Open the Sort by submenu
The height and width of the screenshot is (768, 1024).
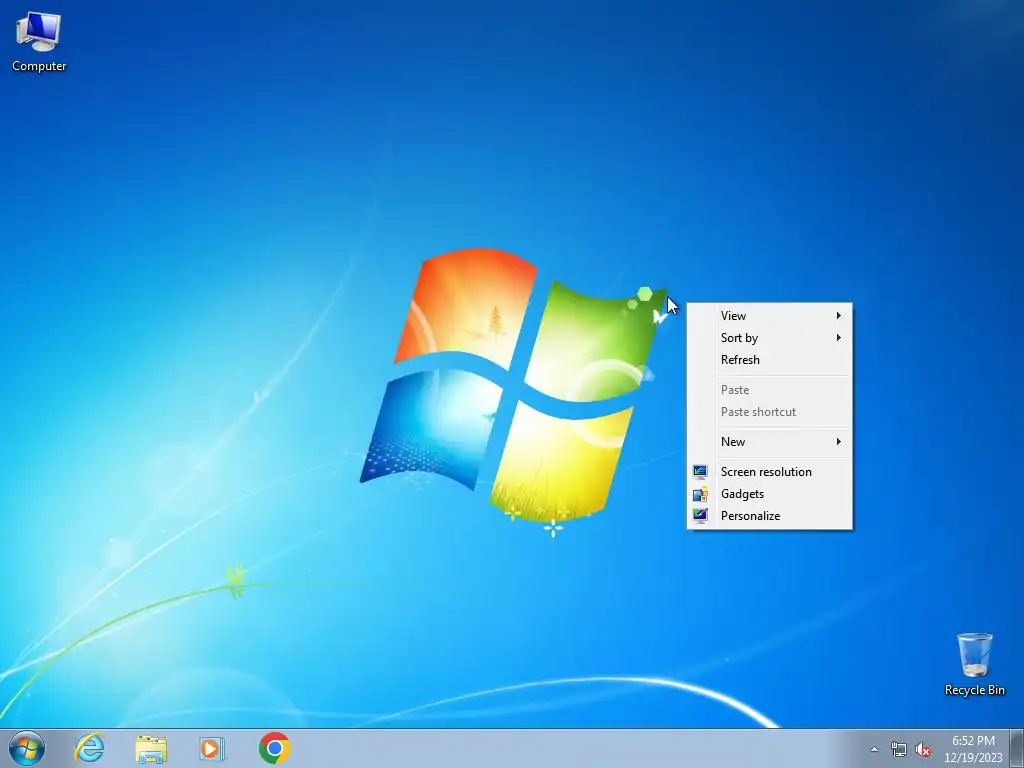769,338
